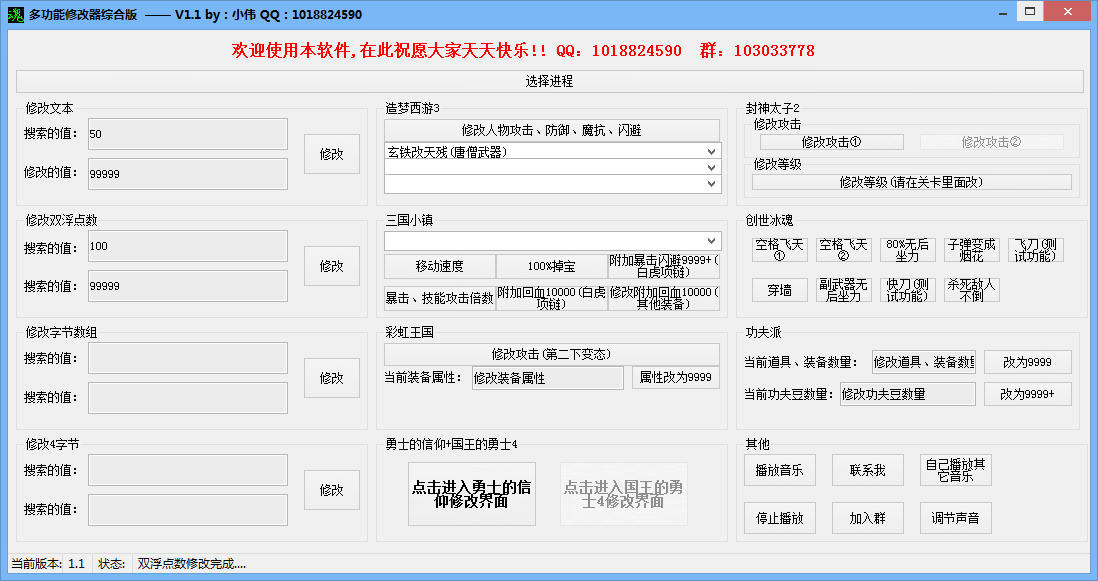
Task: Enter 勇士的信仰 modification interface
Action: point(471,494)
